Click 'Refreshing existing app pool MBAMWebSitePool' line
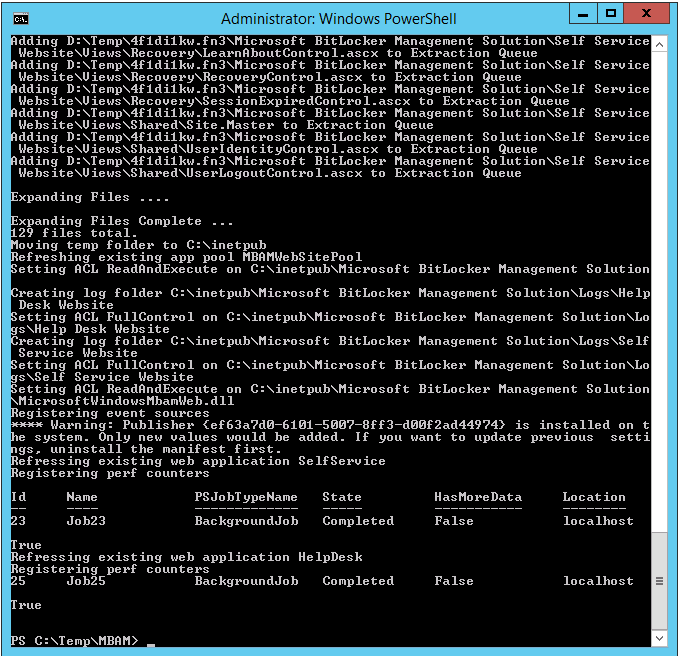This screenshot has width=679, height=656. (186, 257)
